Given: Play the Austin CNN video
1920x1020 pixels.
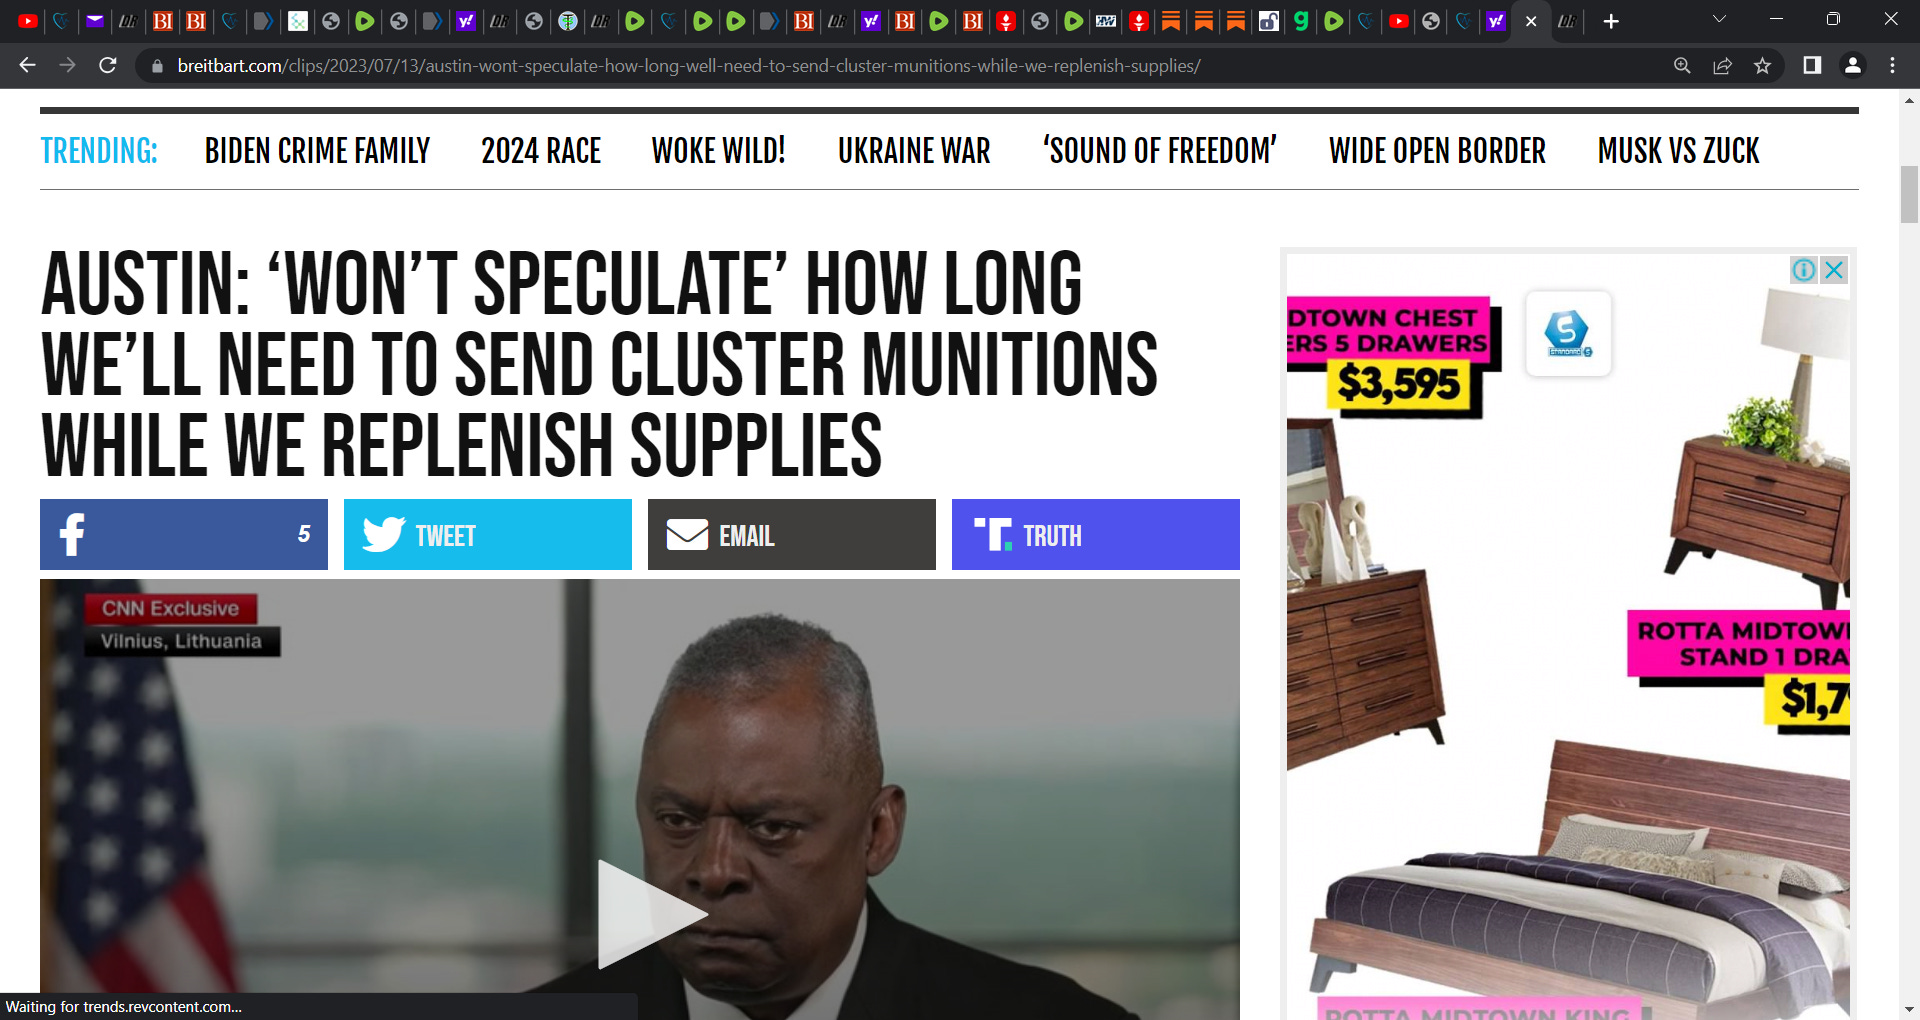Looking at the screenshot, I should click(x=650, y=913).
